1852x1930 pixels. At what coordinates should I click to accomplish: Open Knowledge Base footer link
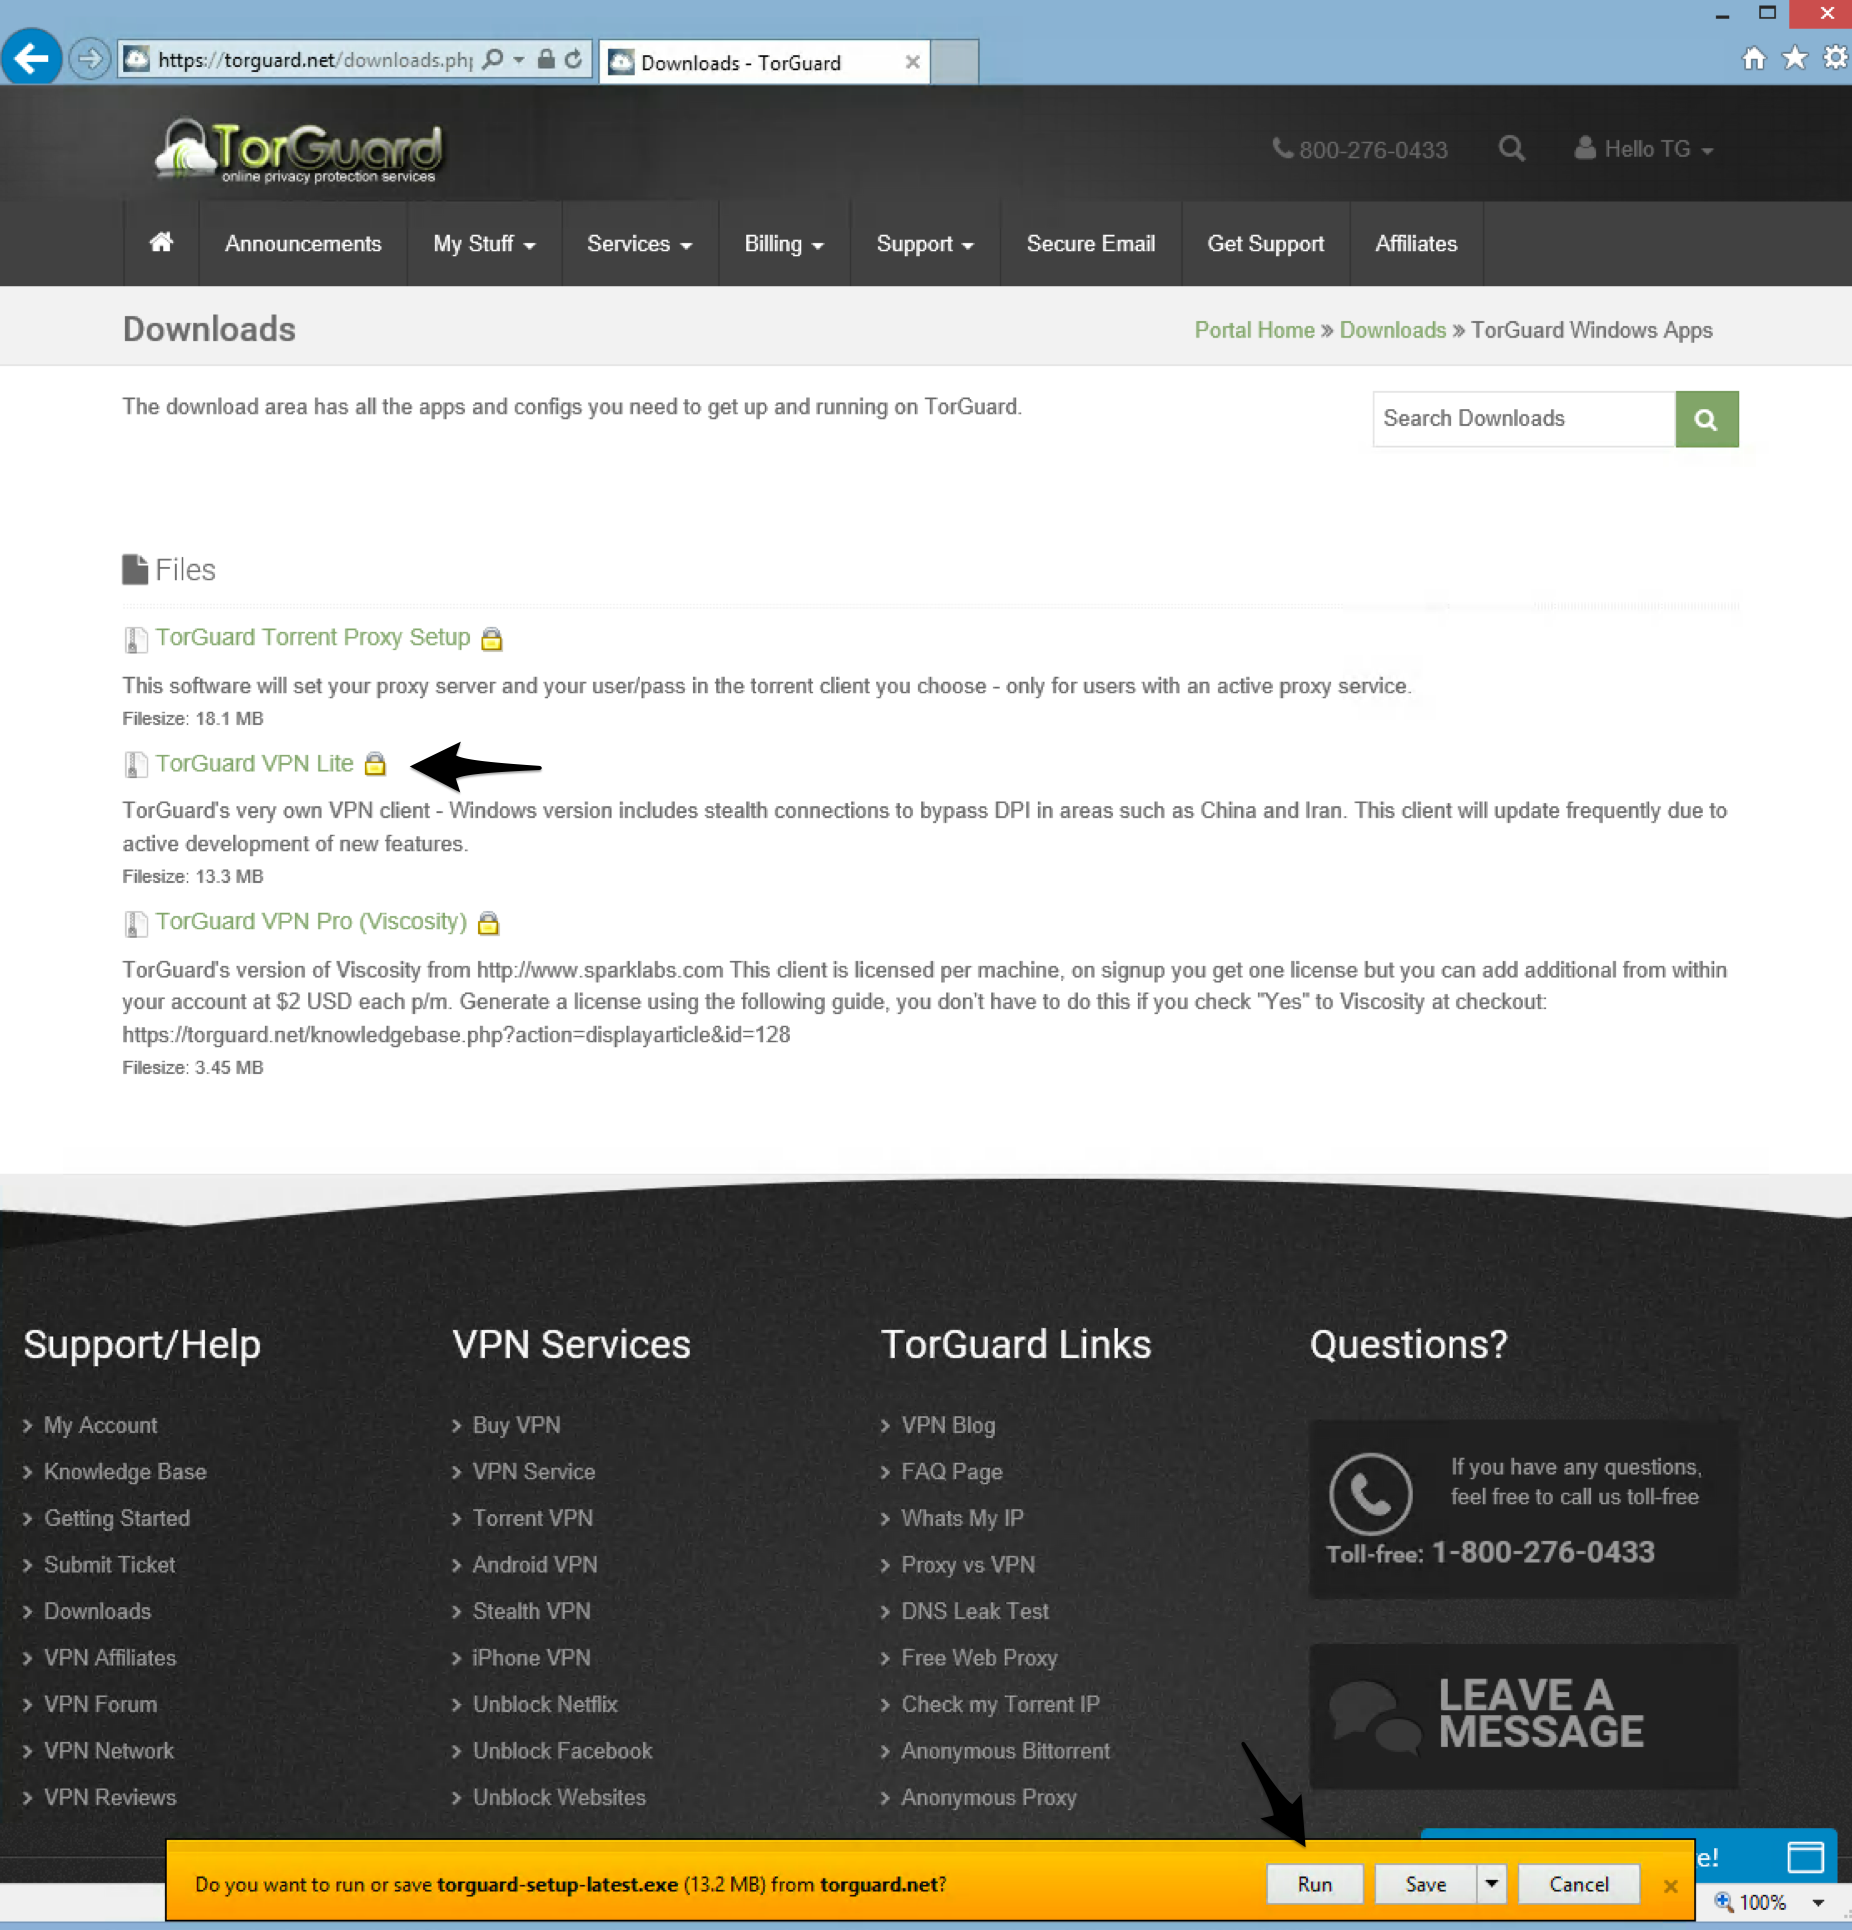click(125, 1472)
